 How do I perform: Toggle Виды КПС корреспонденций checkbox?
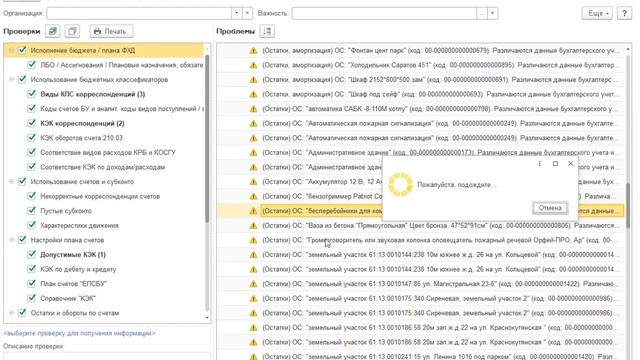click(x=31, y=94)
